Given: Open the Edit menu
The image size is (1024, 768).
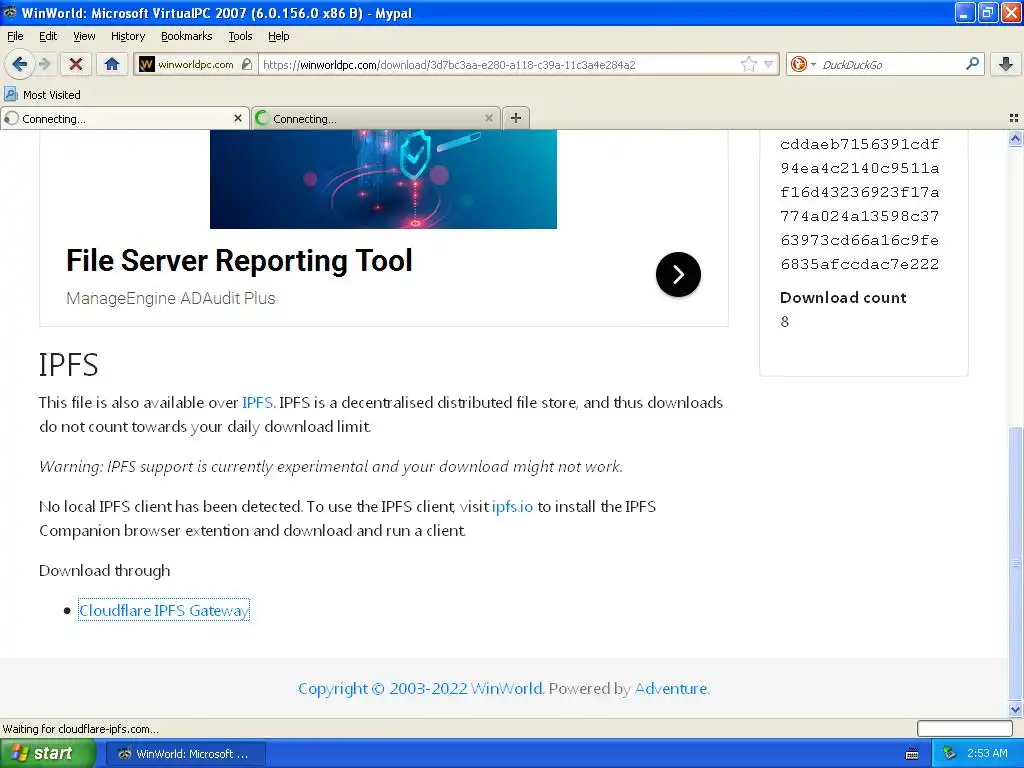Looking at the screenshot, I should click(48, 36).
